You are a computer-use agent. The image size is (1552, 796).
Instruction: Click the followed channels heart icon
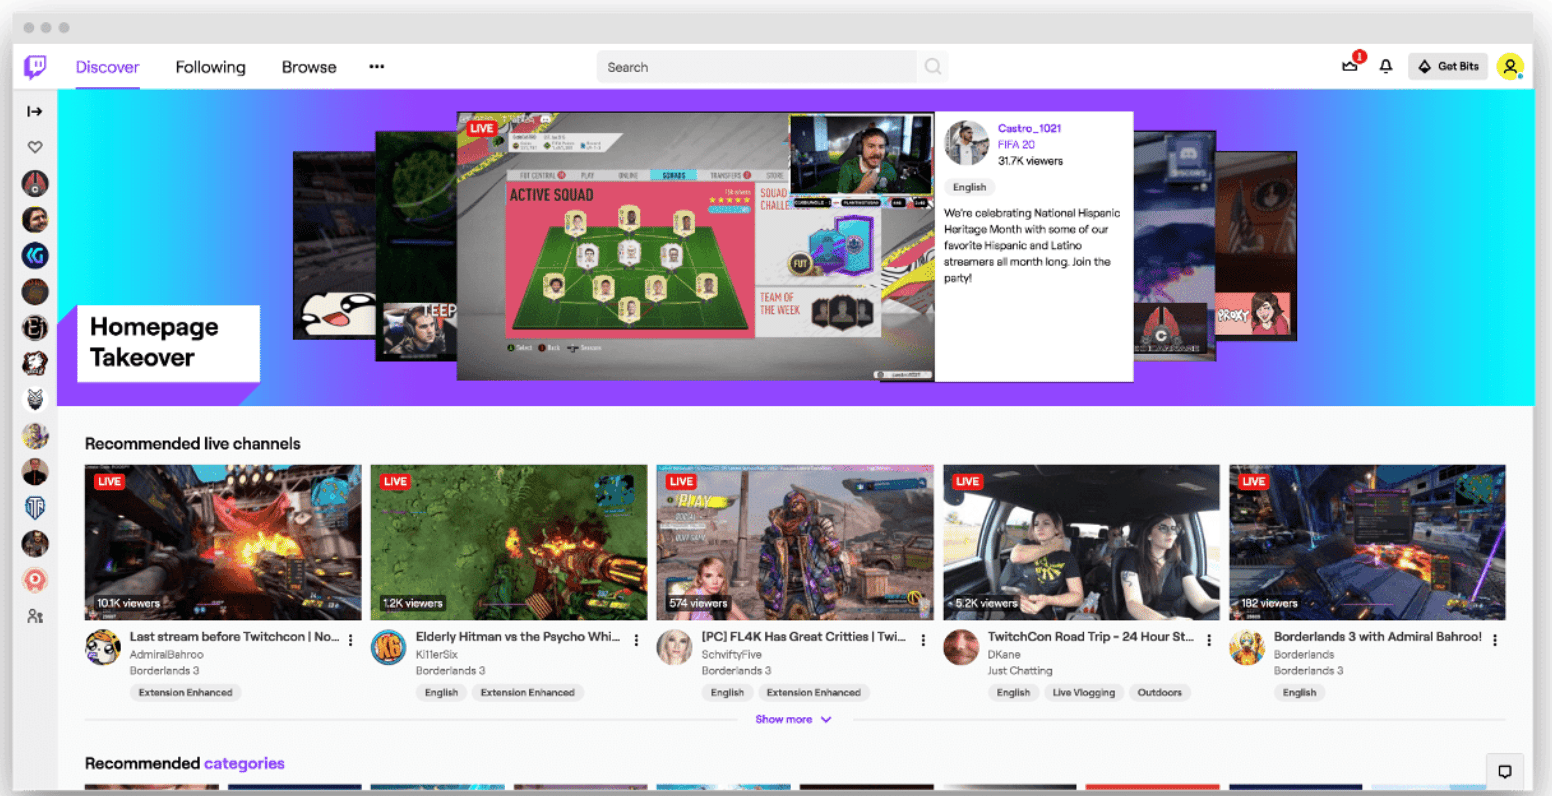pyautogui.click(x=35, y=147)
